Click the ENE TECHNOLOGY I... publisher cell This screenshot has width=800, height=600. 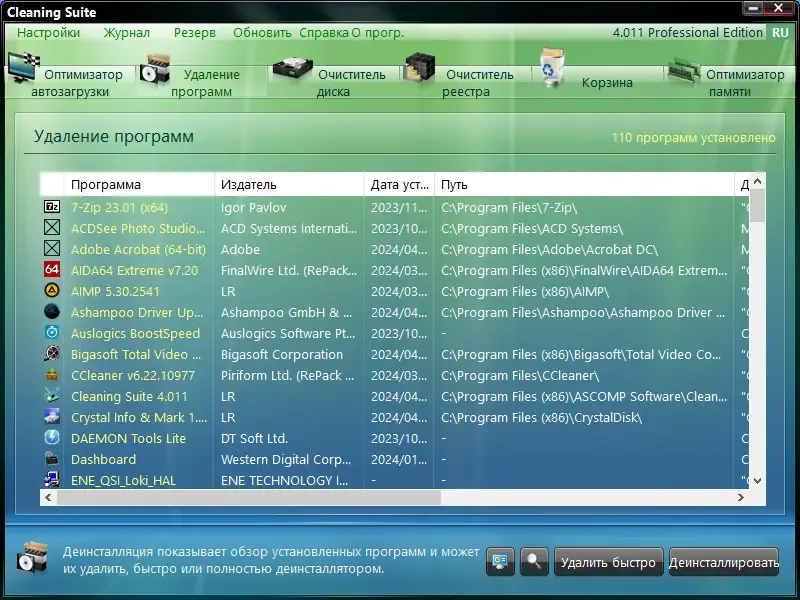(x=284, y=480)
